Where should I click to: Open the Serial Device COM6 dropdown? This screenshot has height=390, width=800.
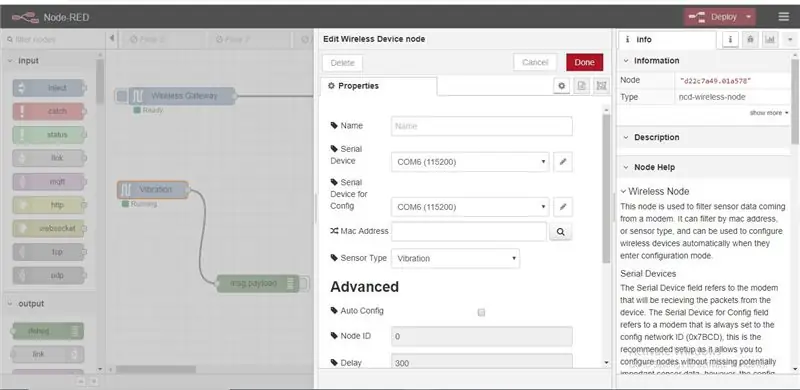(470, 162)
